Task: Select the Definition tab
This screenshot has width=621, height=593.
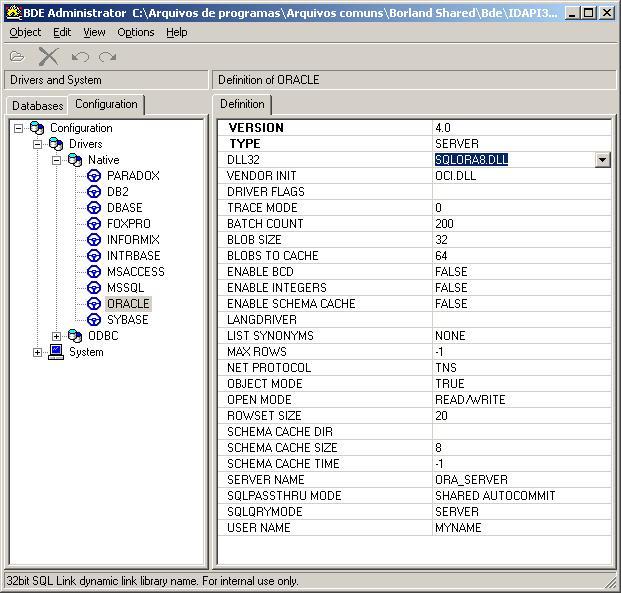Action: 242,104
